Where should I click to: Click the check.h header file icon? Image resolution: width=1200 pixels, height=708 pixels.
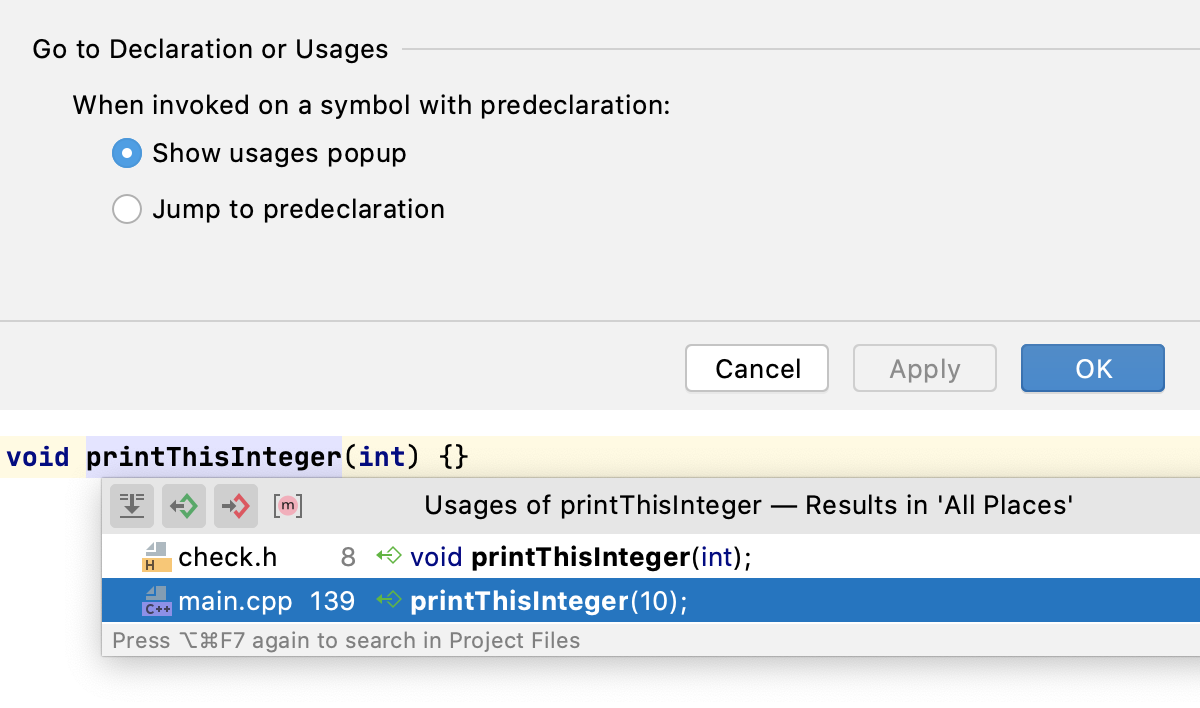(156, 557)
